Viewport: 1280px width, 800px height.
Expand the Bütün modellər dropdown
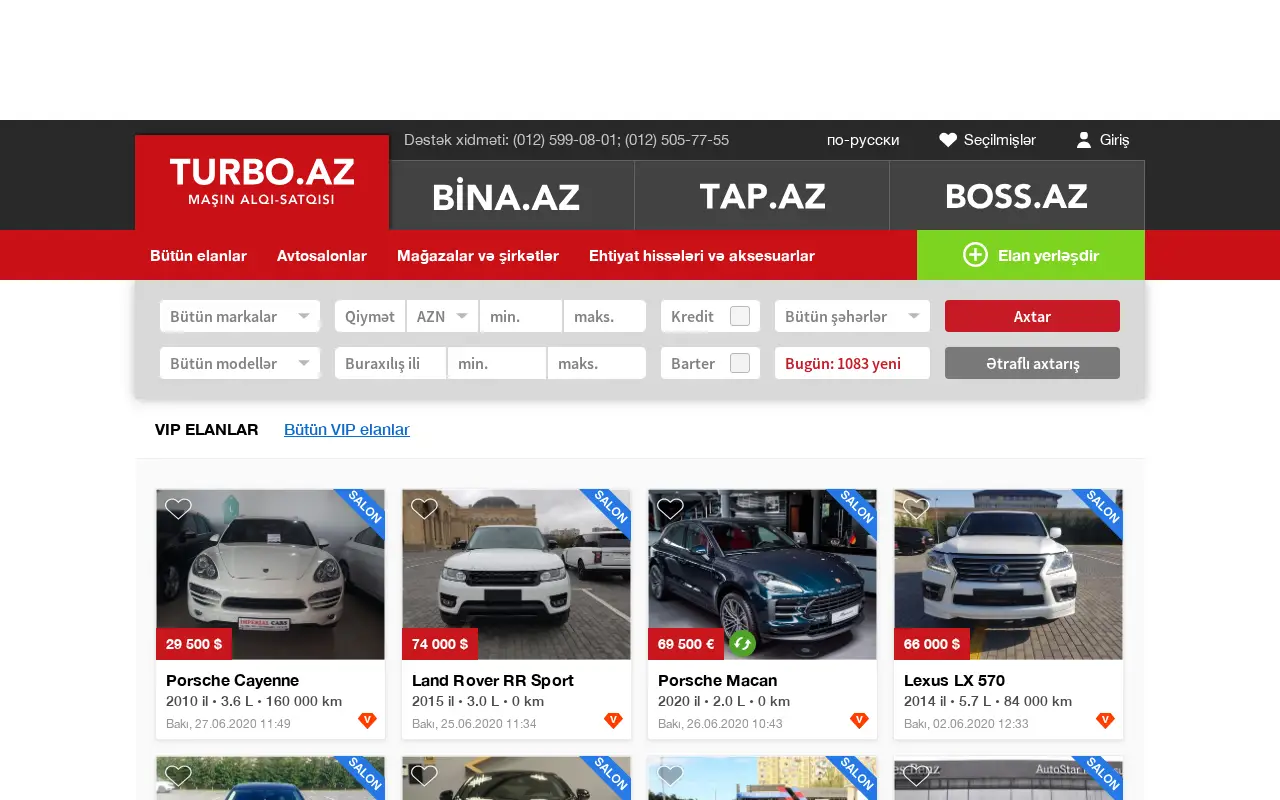click(240, 363)
